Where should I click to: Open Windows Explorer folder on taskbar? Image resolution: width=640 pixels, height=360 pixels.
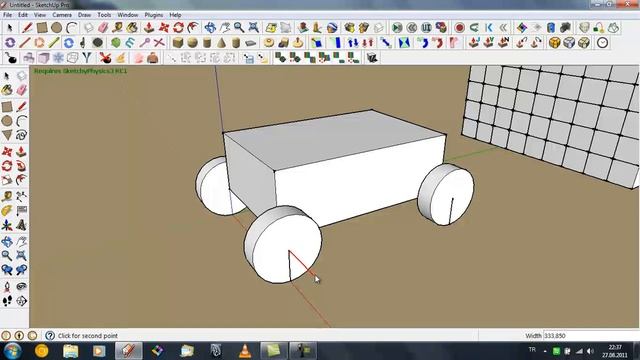click(70, 351)
